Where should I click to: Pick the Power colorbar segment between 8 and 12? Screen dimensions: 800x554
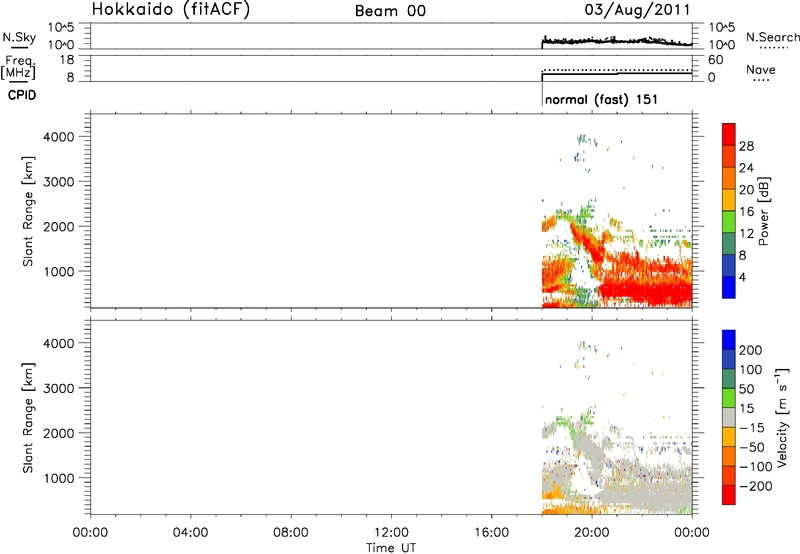point(729,244)
